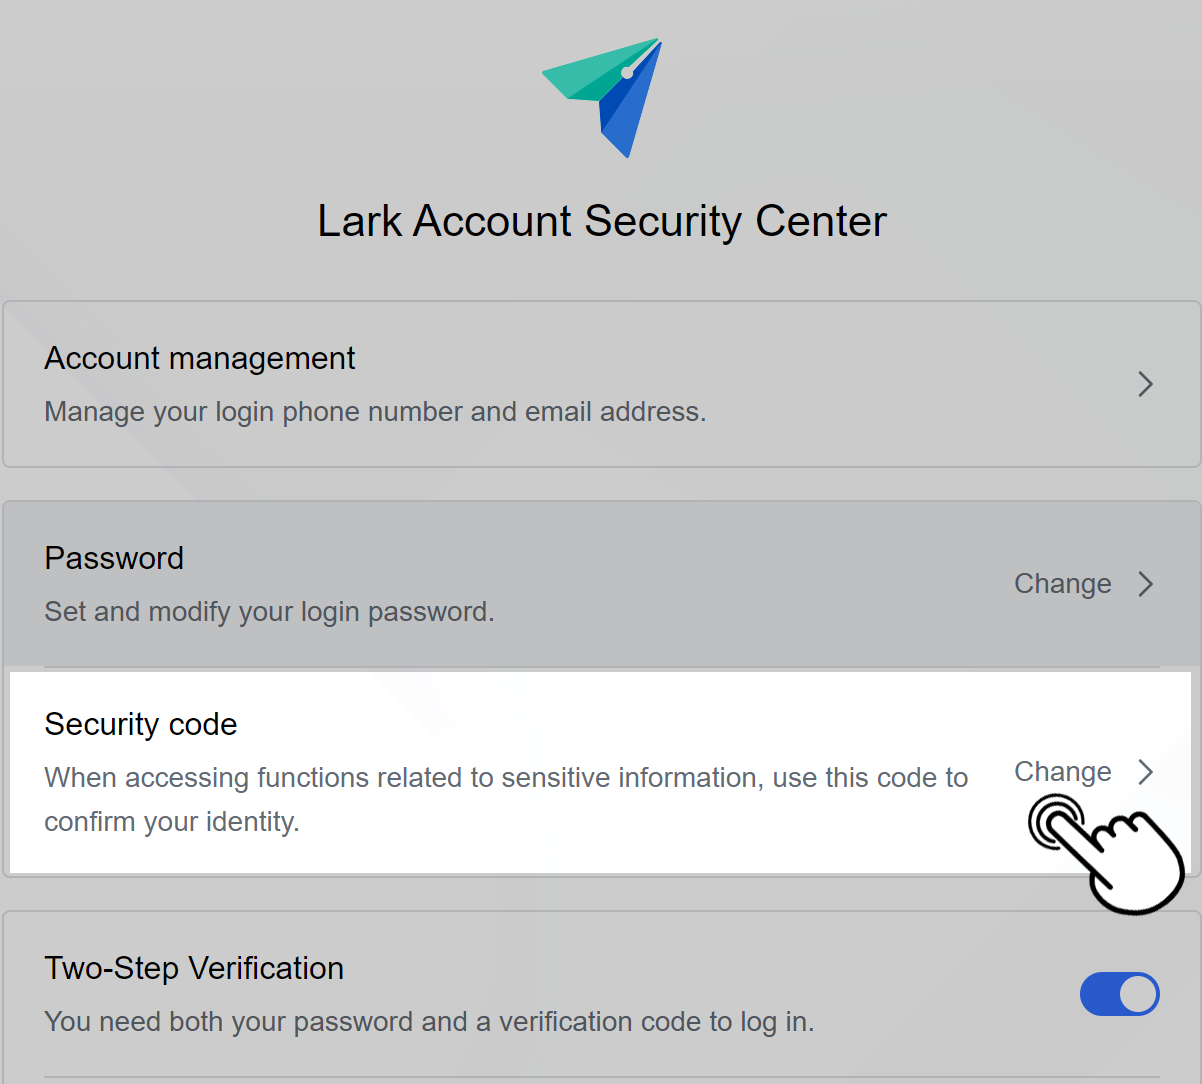The height and width of the screenshot is (1084, 1202).
Task: Click the "Security code" heading
Action: (x=140, y=724)
